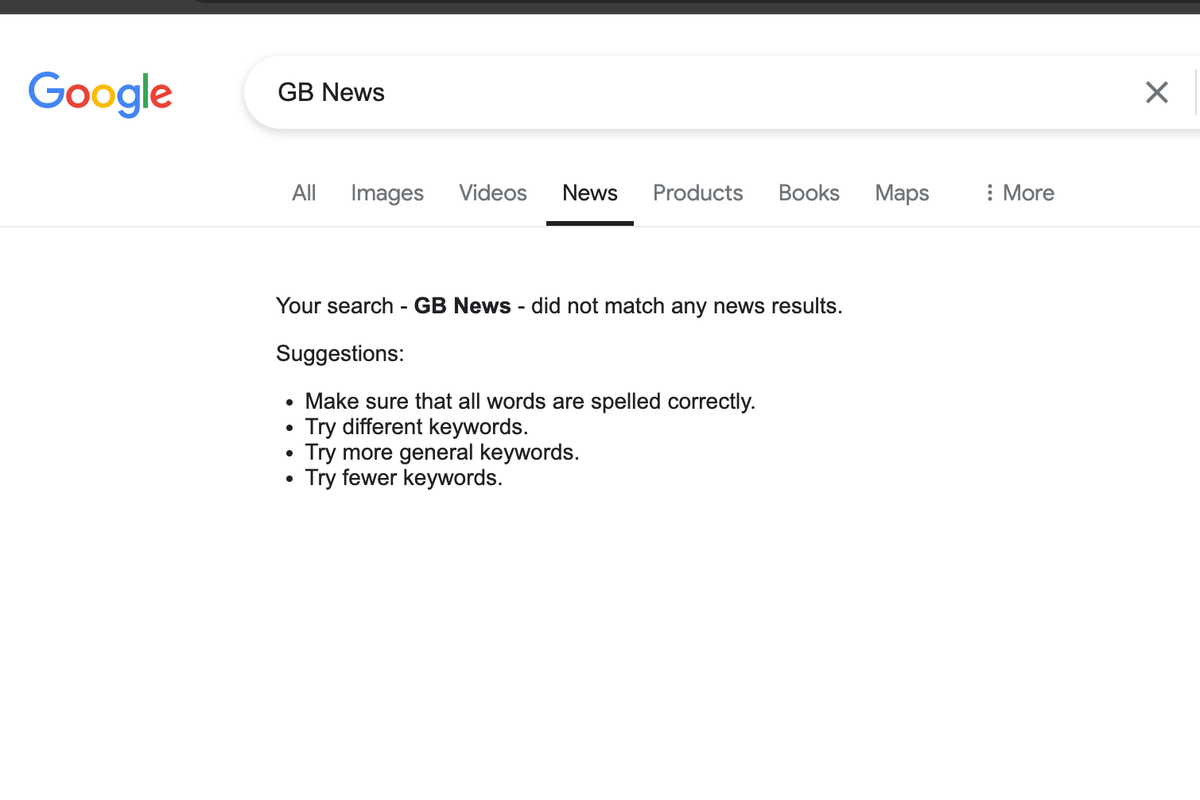Image resolution: width=1200 pixels, height=800 pixels.
Task: Click 'did not match any news results' text
Action: (x=686, y=306)
